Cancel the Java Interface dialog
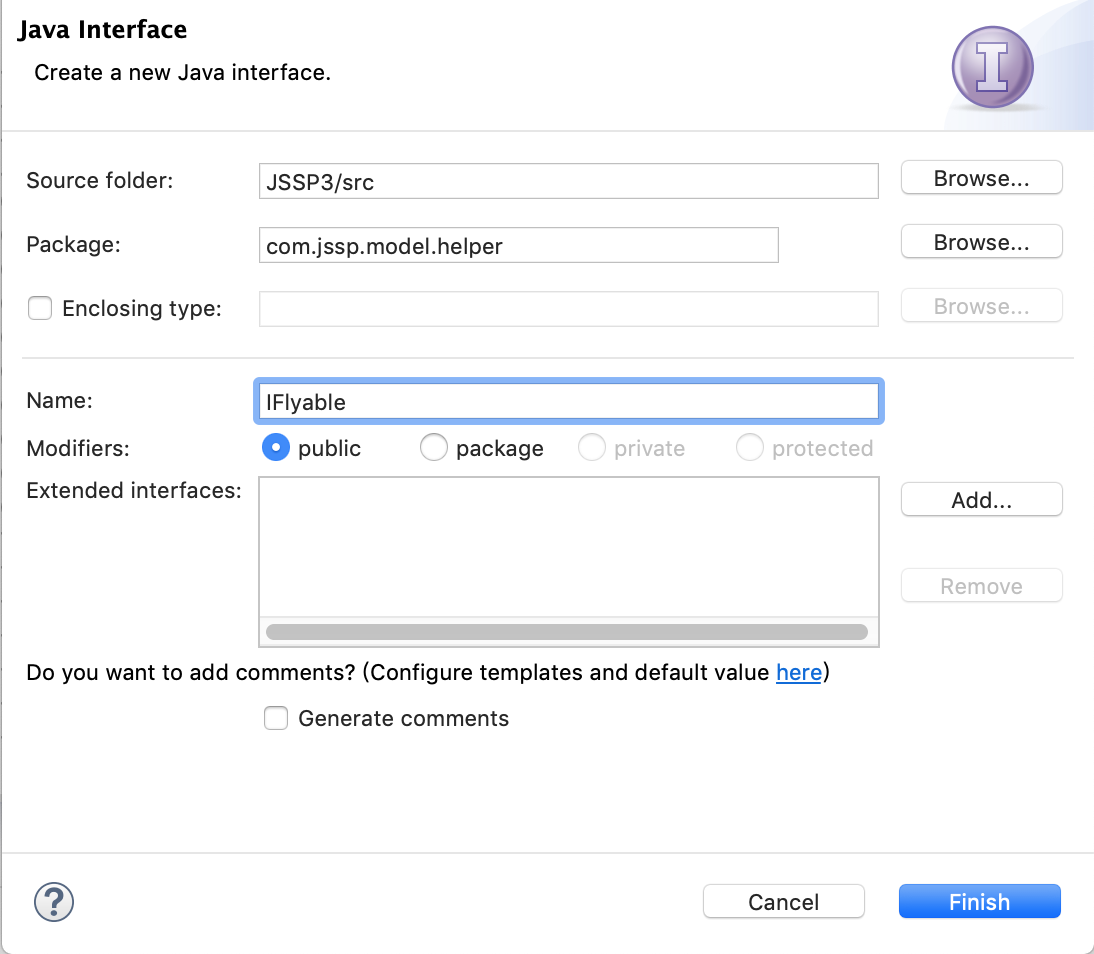Viewport: 1094px width, 954px height. [784, 902]
